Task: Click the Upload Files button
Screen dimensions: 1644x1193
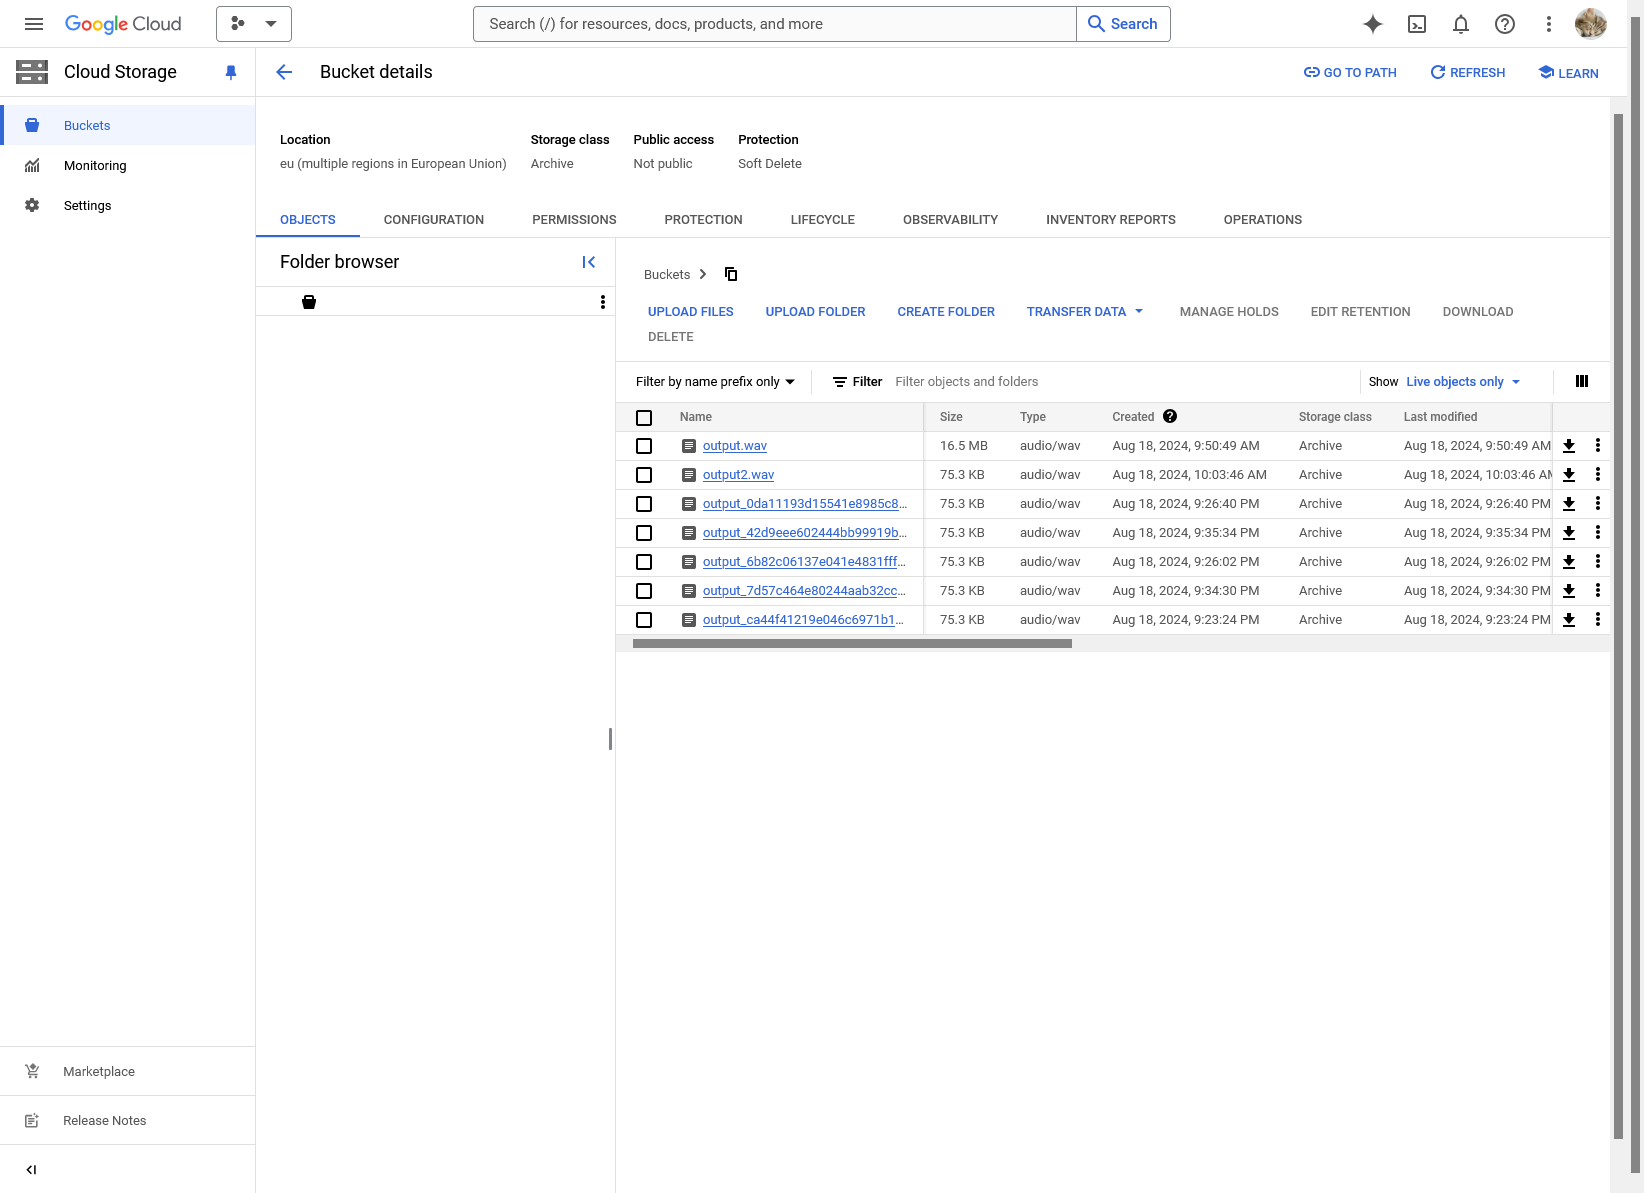Action: [691, 312]
